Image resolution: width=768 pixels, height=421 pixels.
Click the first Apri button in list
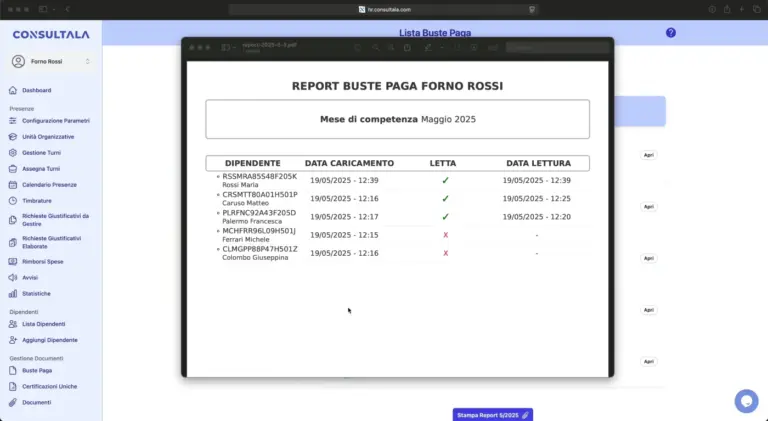(x=648, y=155)
